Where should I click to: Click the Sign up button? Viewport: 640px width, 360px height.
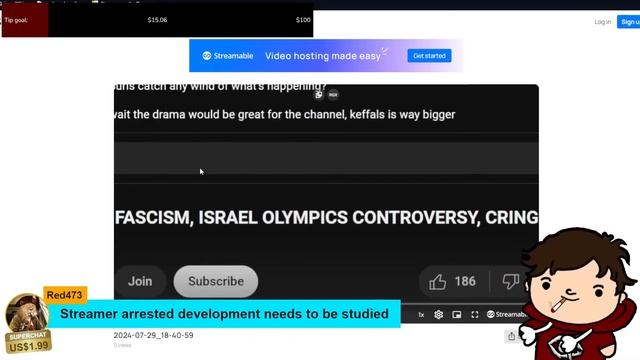pyautogui.click(x=629, y=22)
